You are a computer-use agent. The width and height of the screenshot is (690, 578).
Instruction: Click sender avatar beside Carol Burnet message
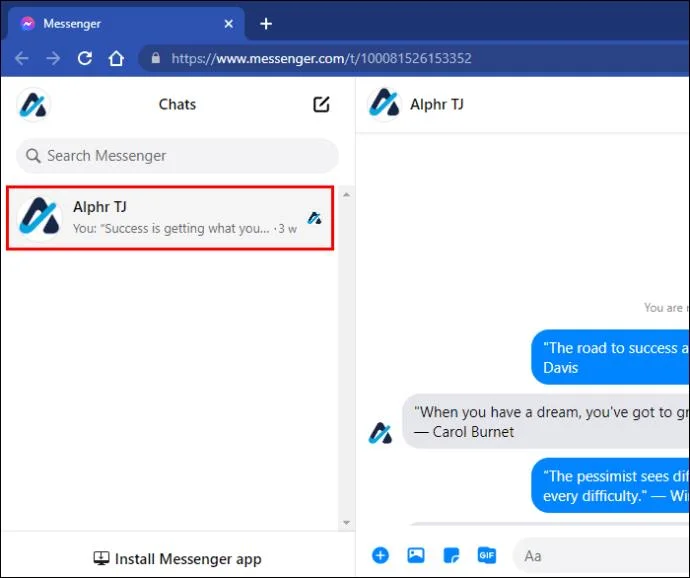click(380, 433)
